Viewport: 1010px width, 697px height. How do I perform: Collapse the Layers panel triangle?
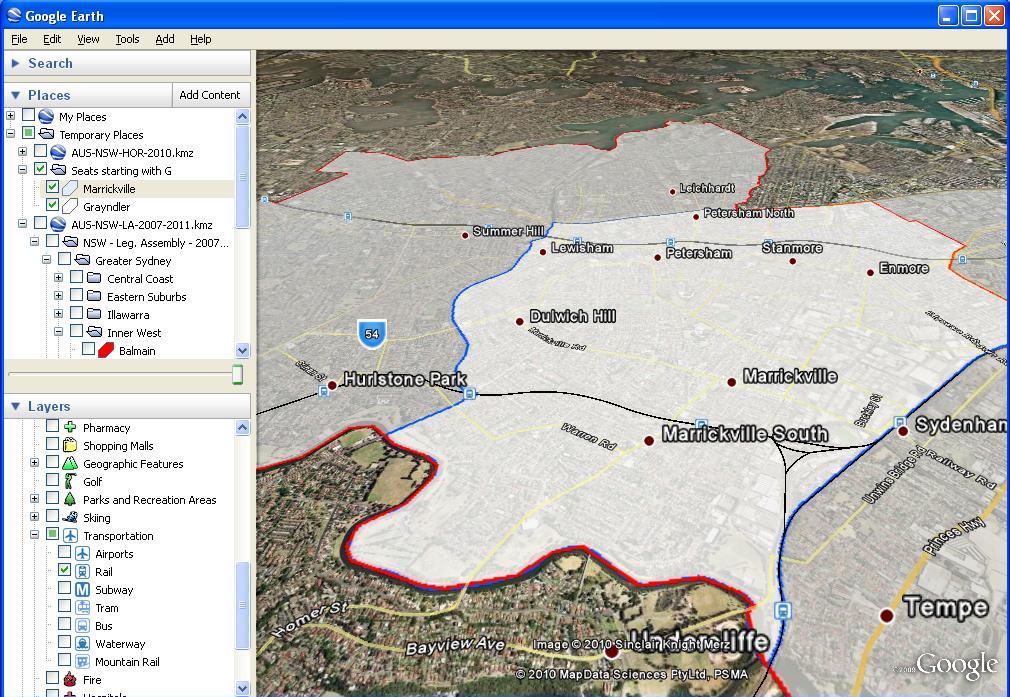[x=15, y=406]
